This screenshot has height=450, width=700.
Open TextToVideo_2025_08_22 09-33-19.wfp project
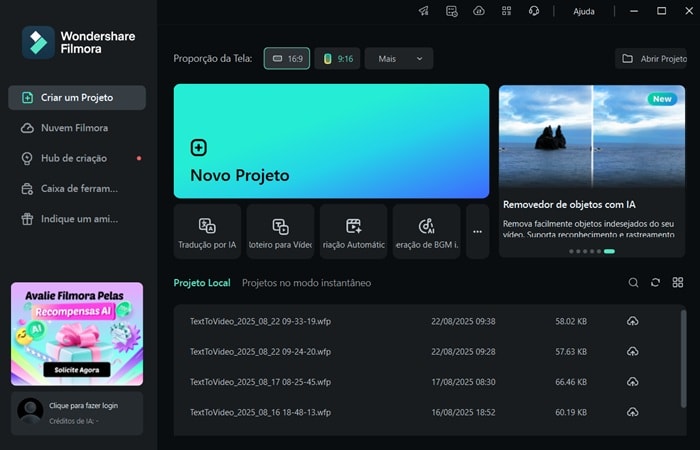click(x=260, y=321)
